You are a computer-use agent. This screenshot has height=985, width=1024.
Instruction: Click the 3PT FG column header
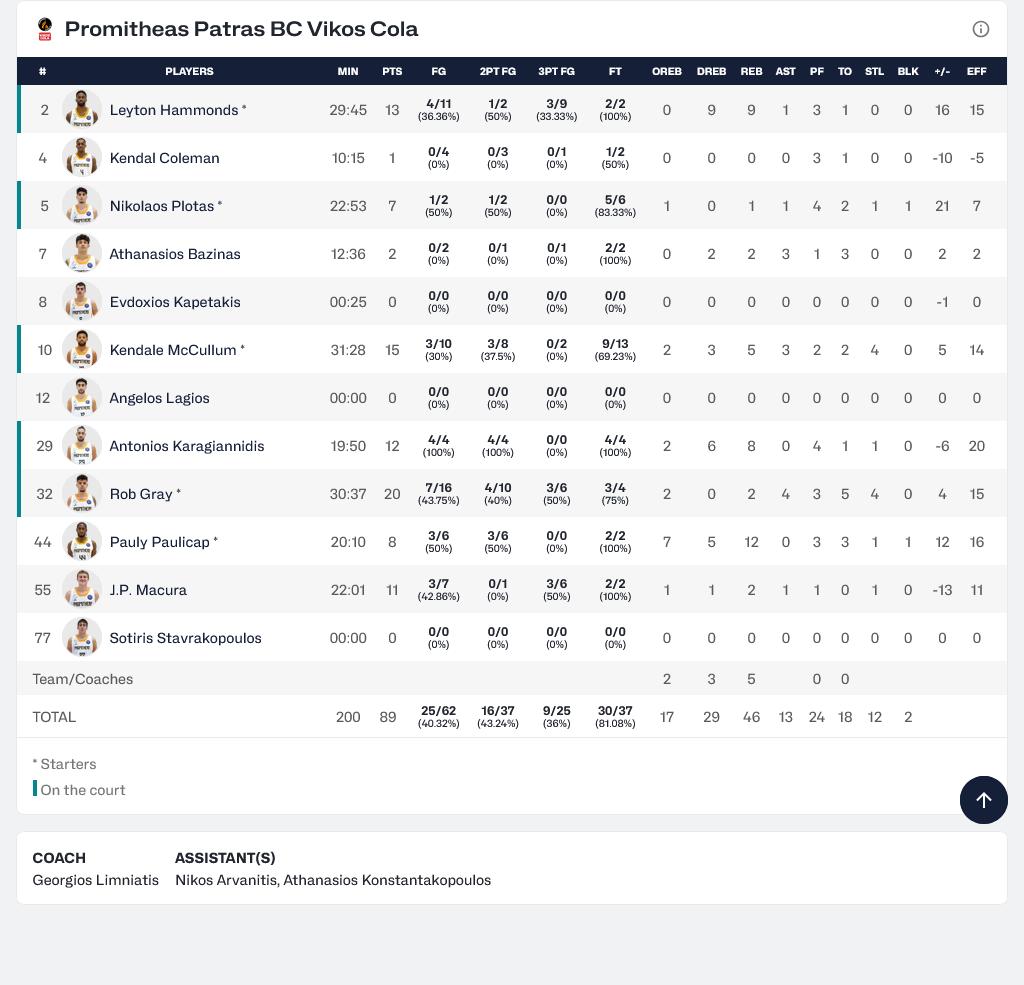[556, 71]
